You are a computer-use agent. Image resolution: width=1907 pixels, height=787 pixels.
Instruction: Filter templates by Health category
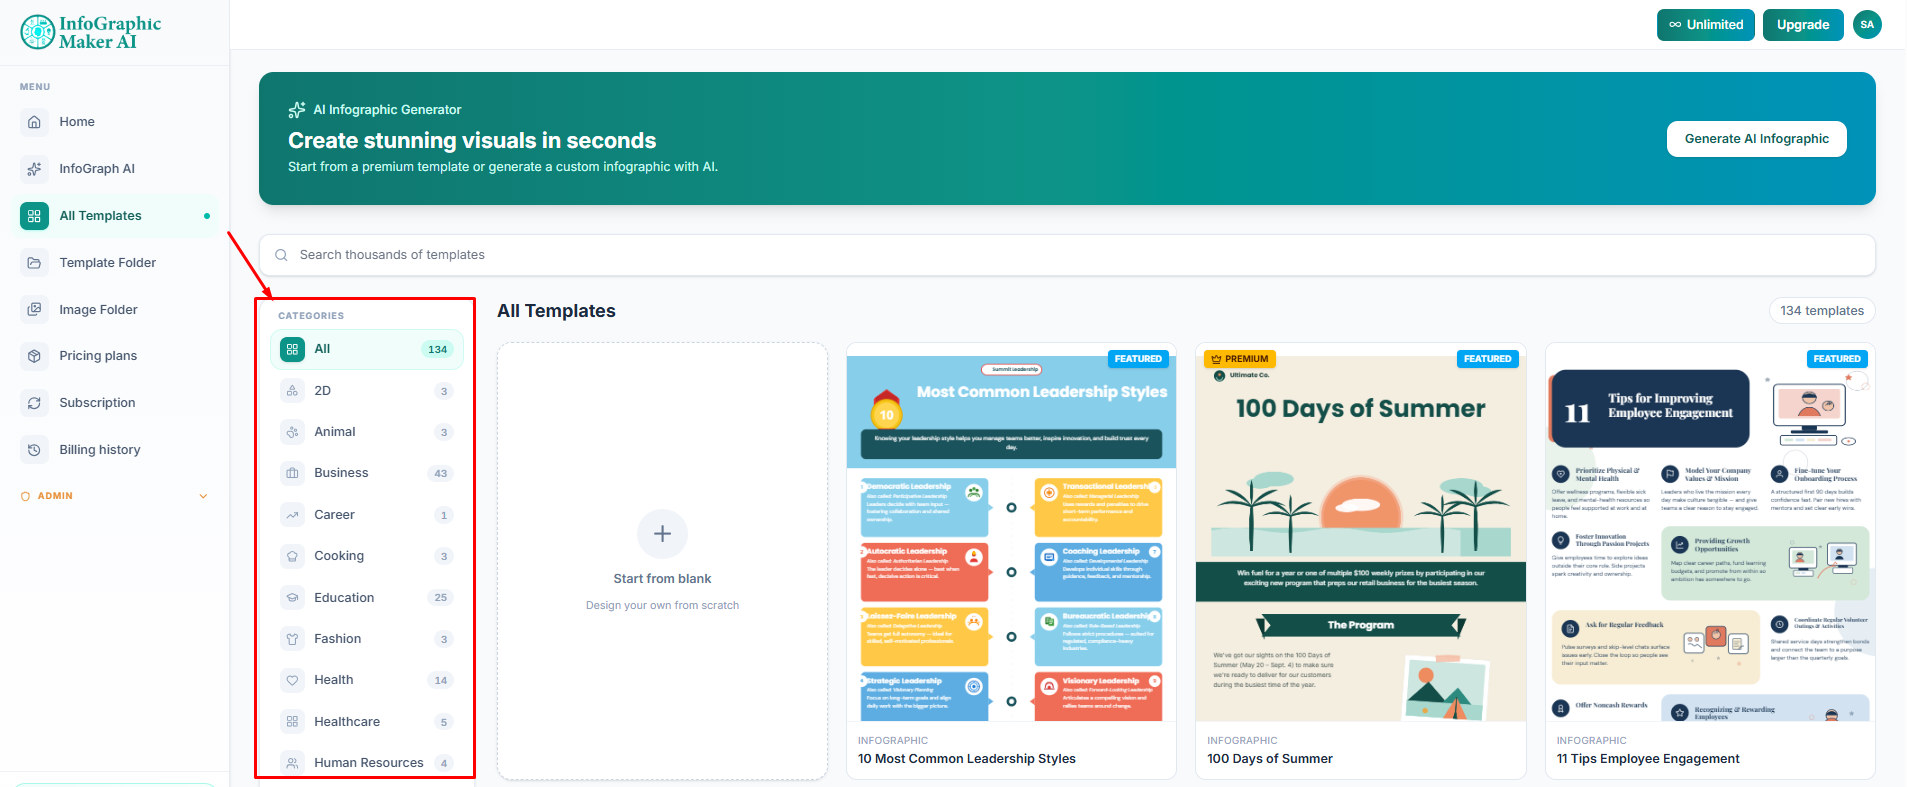point(367,680)
